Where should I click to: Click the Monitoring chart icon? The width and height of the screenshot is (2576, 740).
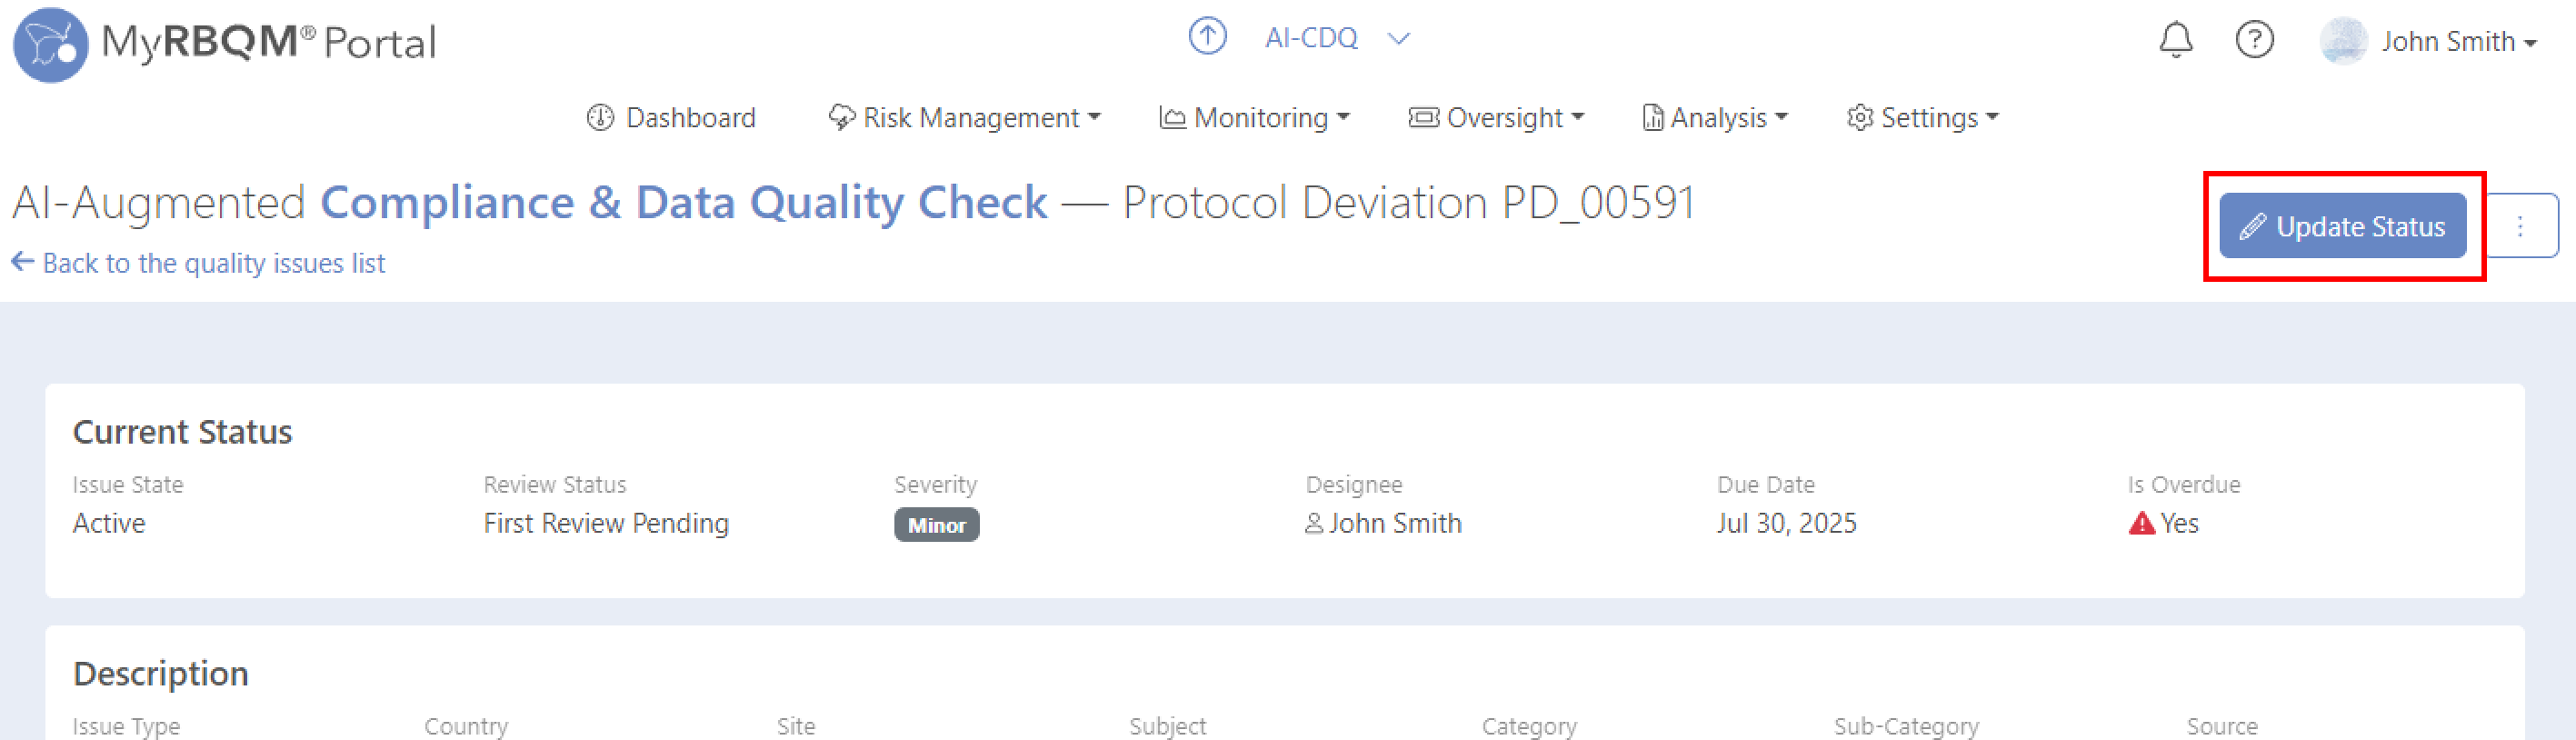pos(1172,118)
